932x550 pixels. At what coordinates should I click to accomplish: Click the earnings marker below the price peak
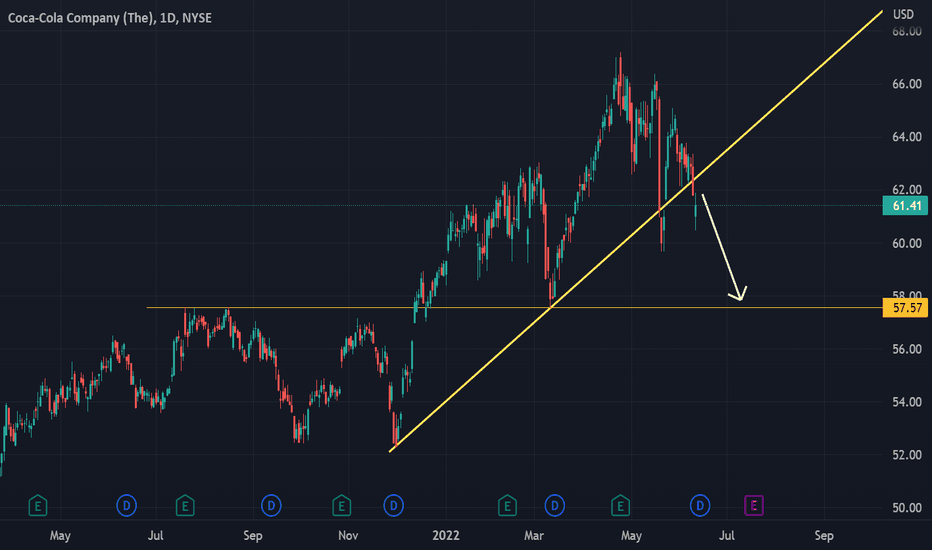620,506
